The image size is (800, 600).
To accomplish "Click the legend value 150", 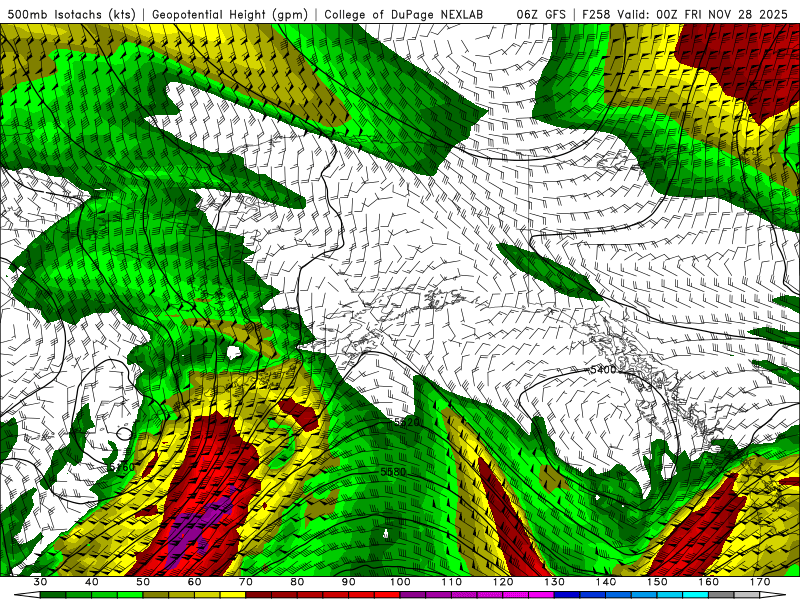I will 658,582.
